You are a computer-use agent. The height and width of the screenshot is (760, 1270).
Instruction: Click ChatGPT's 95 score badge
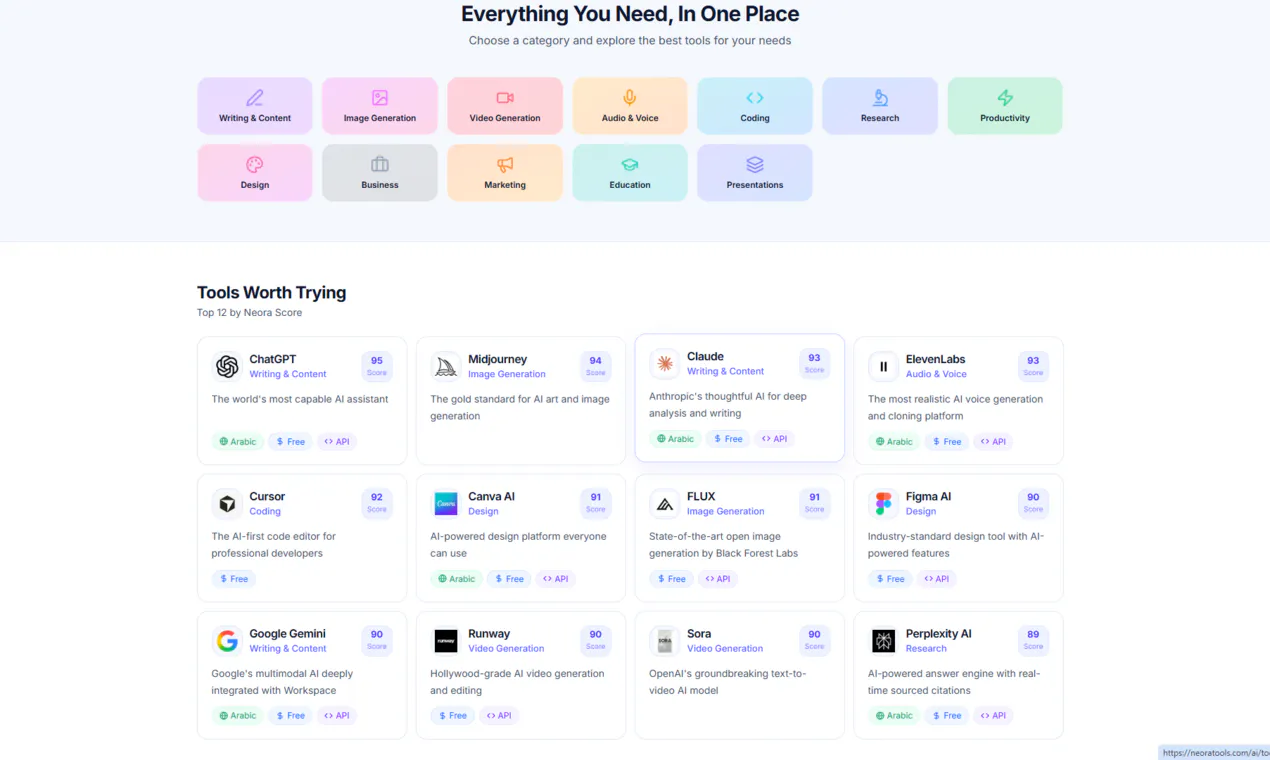click(377, 366)
